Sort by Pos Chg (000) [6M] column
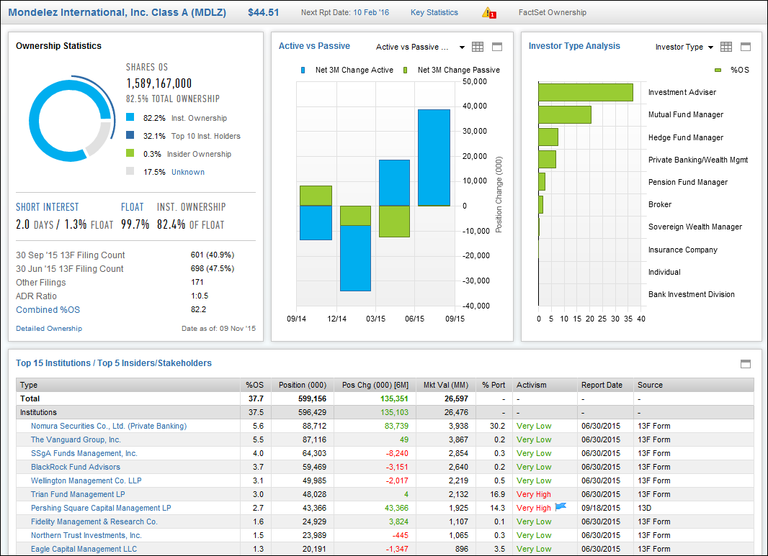The height and width of the screenshot is (556, 768). [x=375, y=385]
